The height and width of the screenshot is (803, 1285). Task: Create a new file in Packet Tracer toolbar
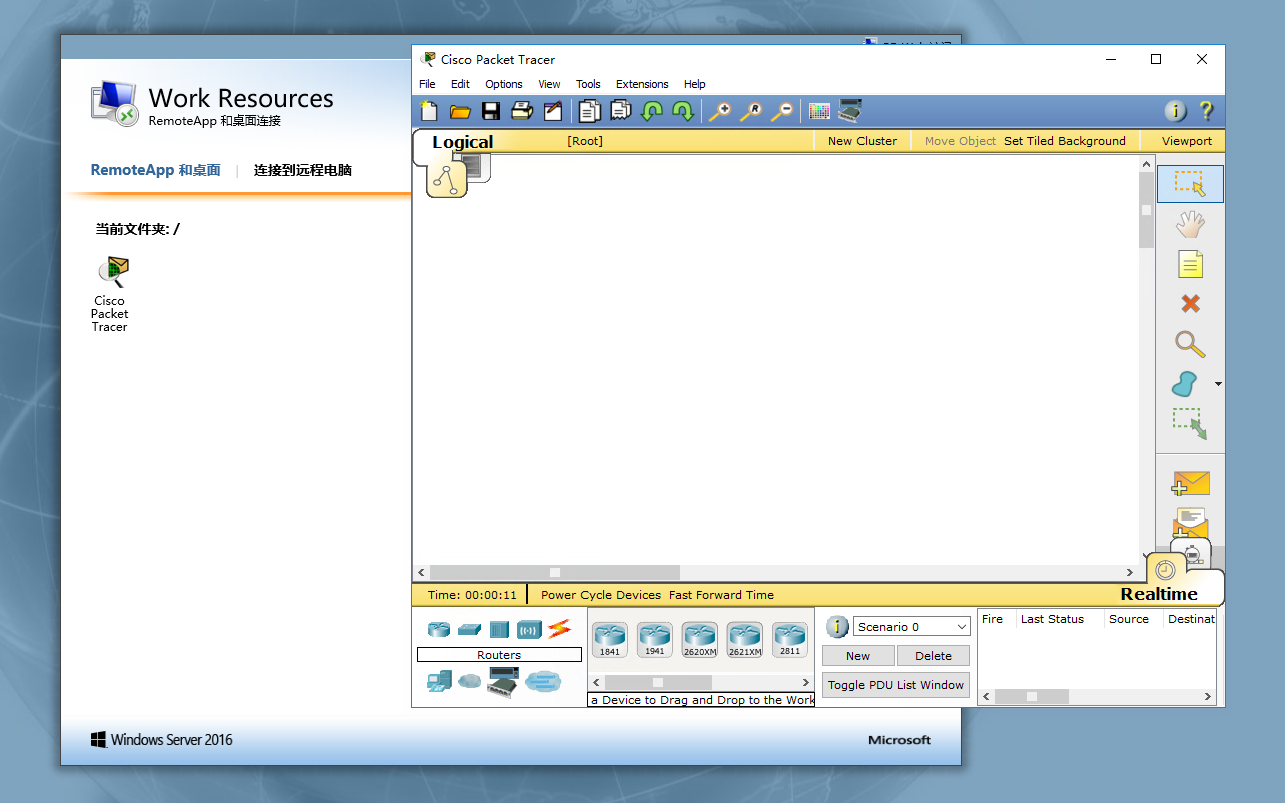coord(429,111)
